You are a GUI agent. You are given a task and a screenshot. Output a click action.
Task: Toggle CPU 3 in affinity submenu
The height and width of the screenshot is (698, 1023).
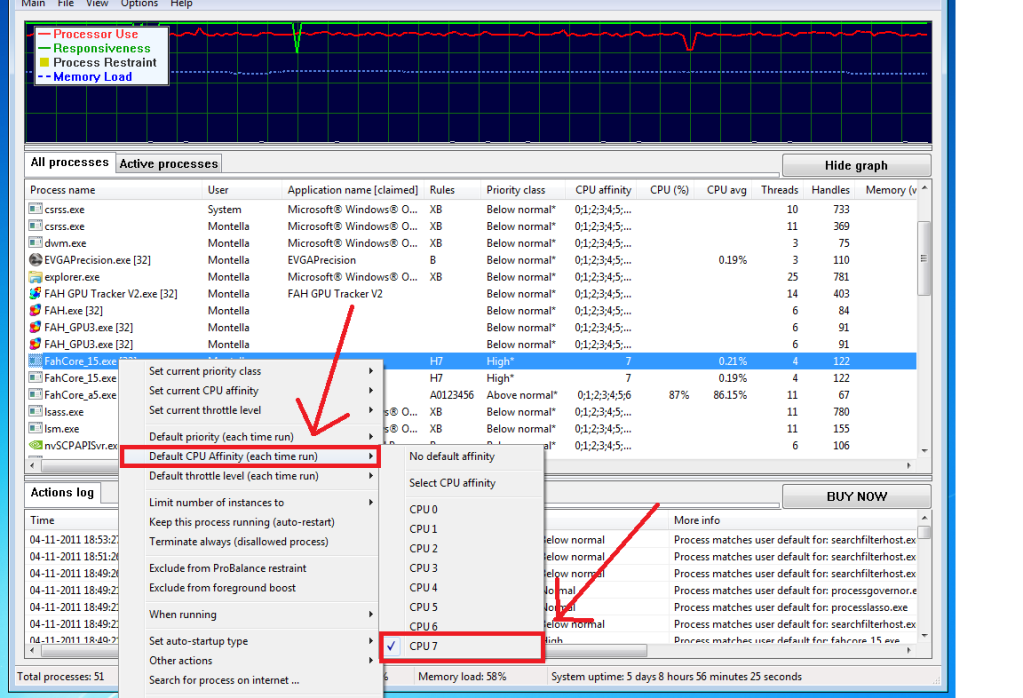[x=423, y=568]
